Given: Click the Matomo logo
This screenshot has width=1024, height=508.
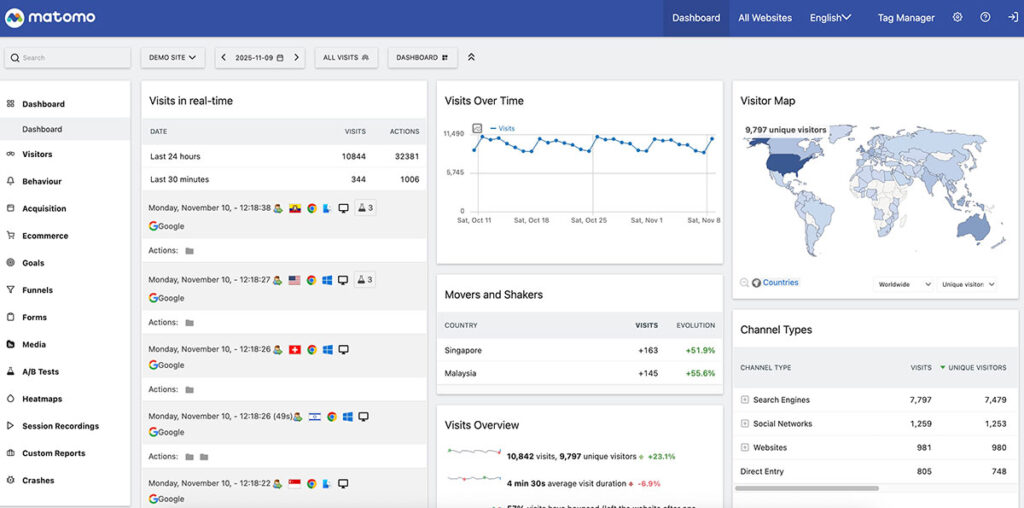Looking at the screenshot, I should 50,18.
